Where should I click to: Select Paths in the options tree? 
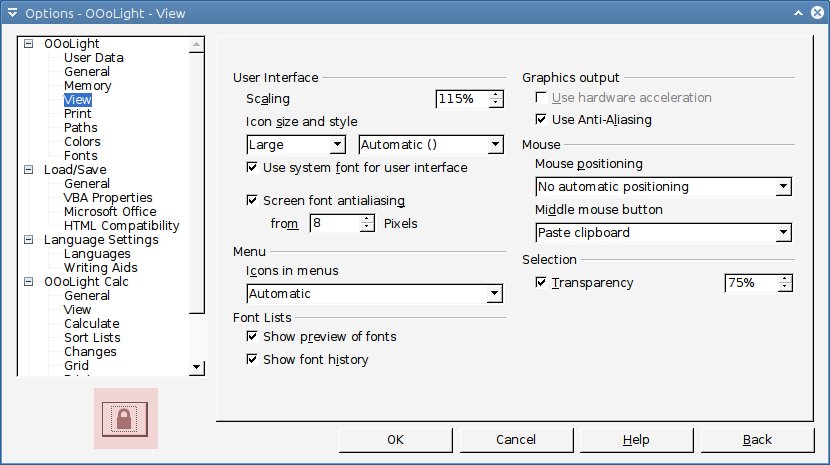80,128
